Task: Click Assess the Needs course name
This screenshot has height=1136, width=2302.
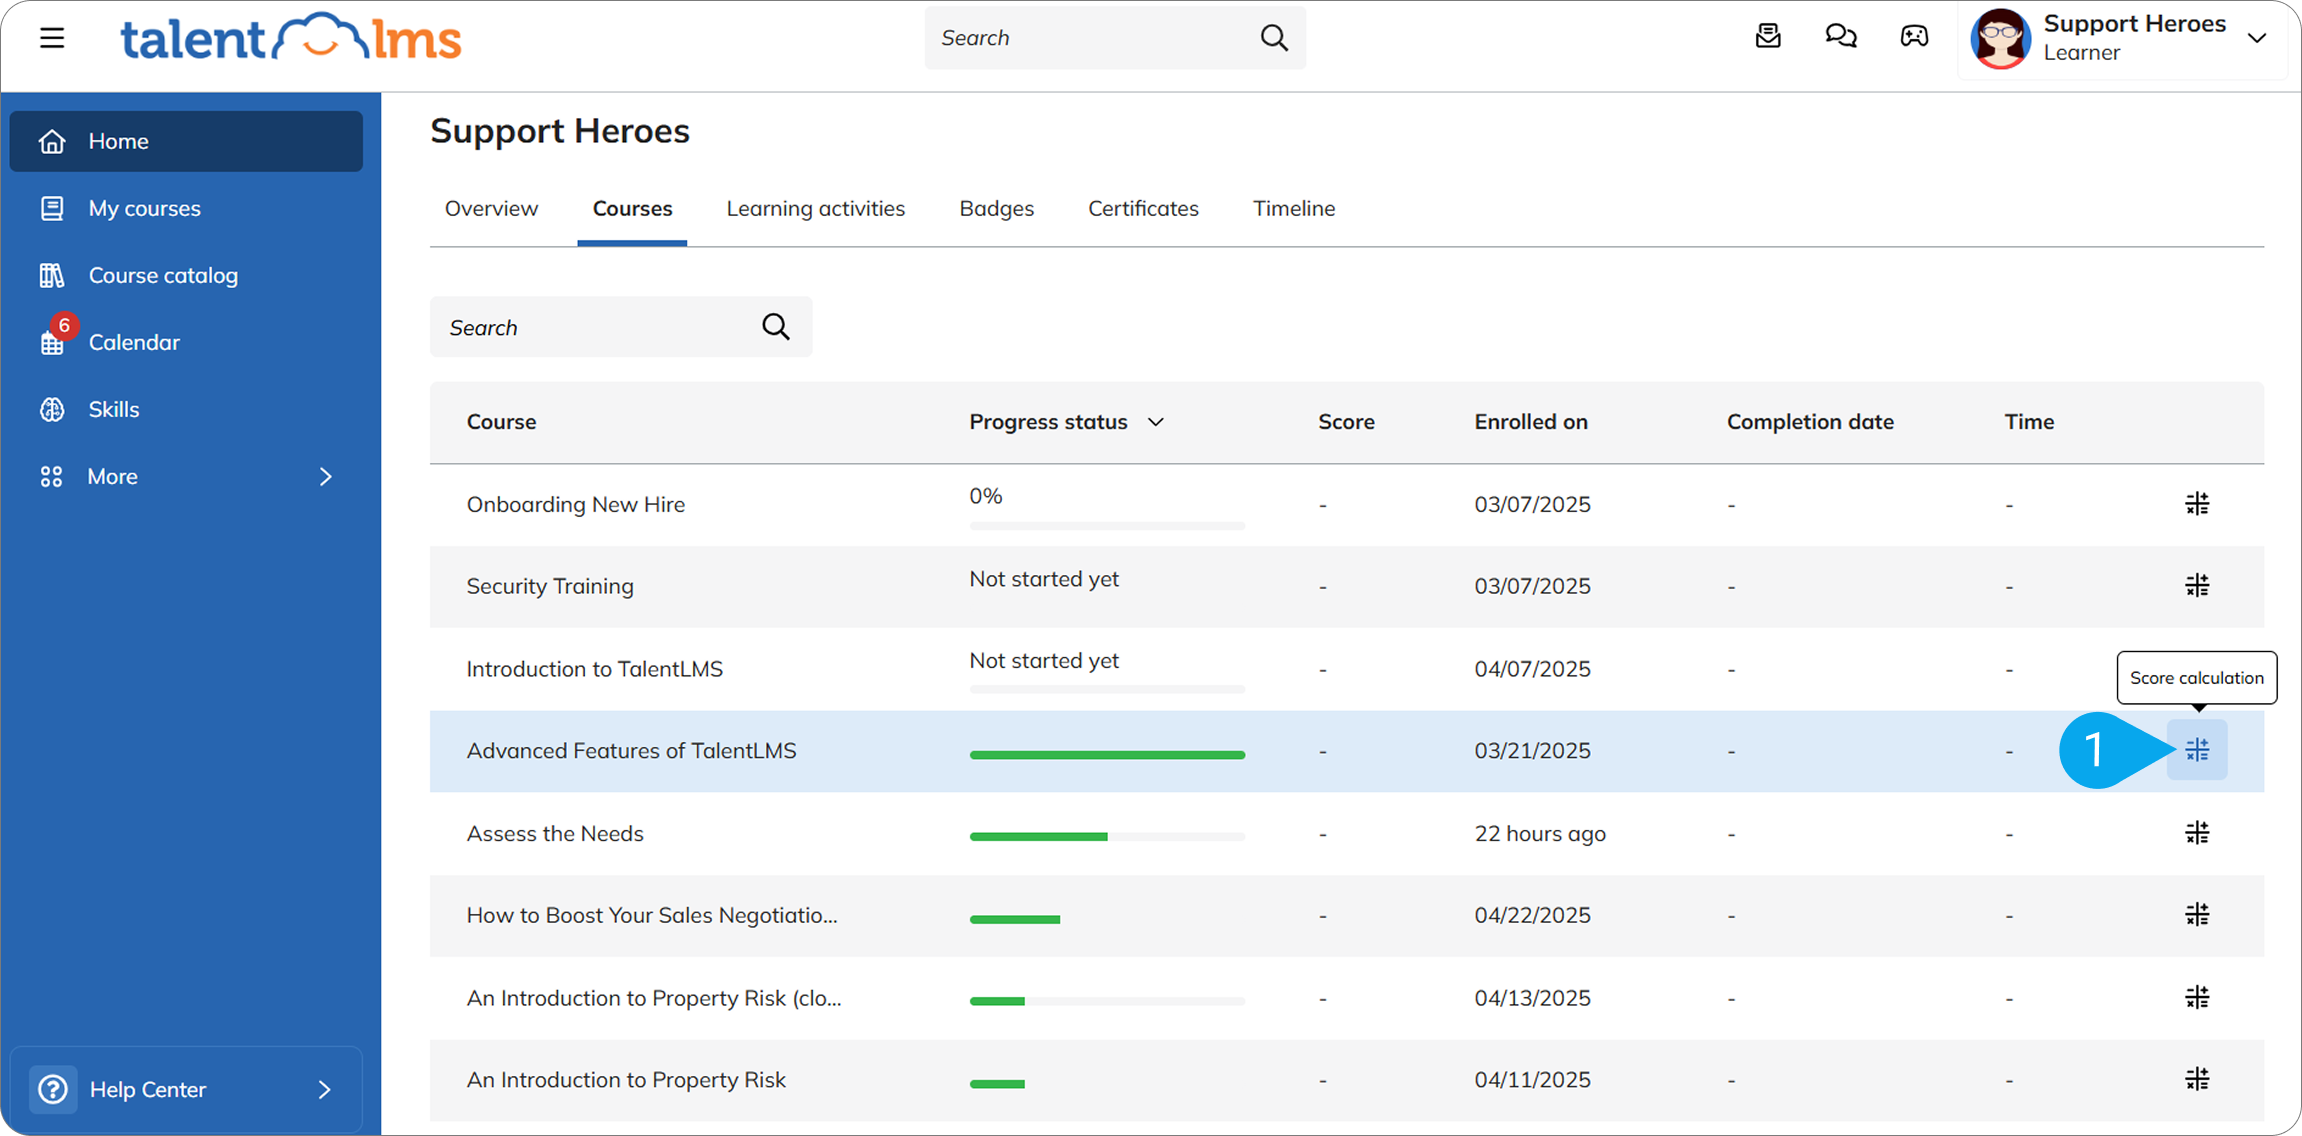Action: click(555, 833)
